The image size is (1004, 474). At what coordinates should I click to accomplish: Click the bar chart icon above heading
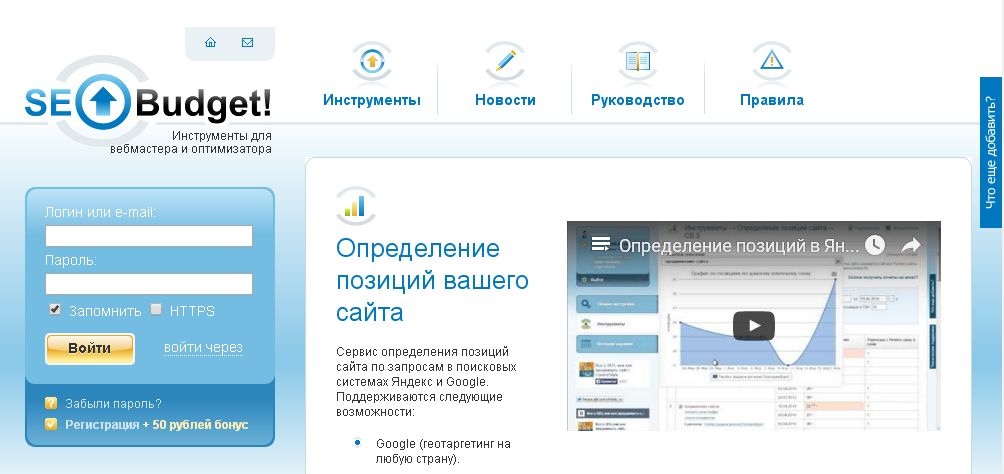(x=354, y=206)
